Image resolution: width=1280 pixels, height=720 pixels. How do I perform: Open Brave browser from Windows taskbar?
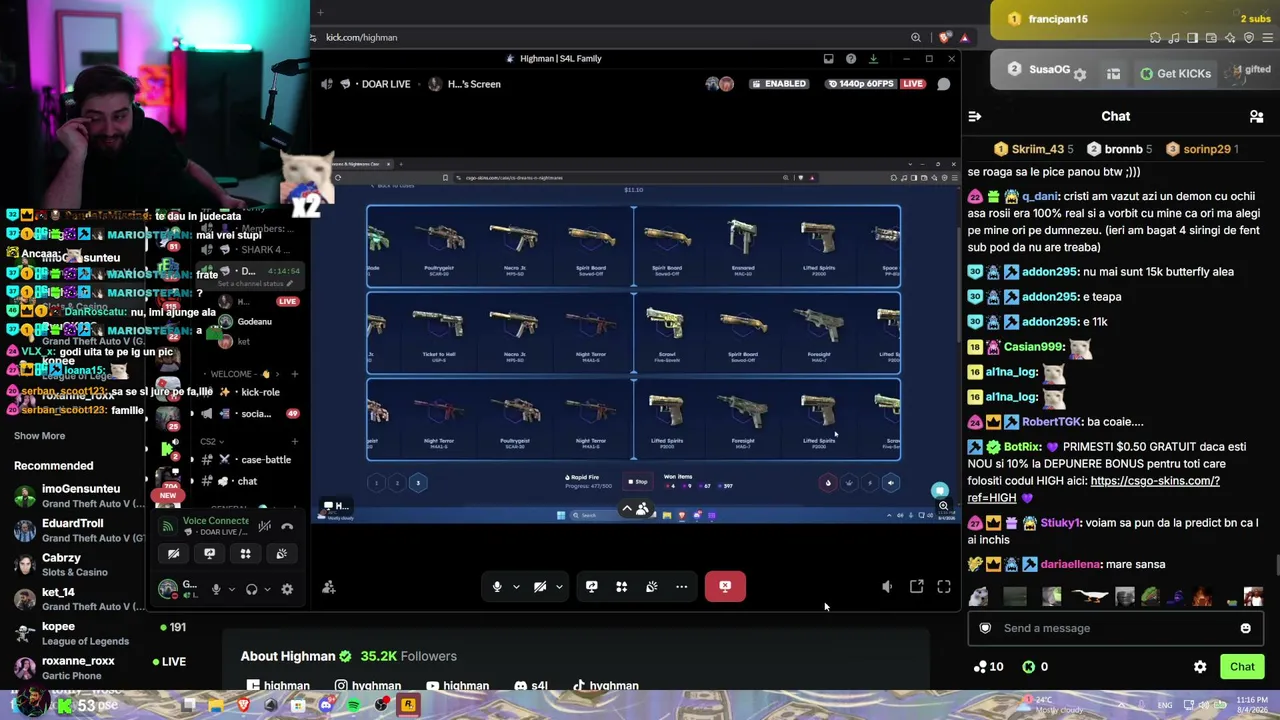(243, 706)
